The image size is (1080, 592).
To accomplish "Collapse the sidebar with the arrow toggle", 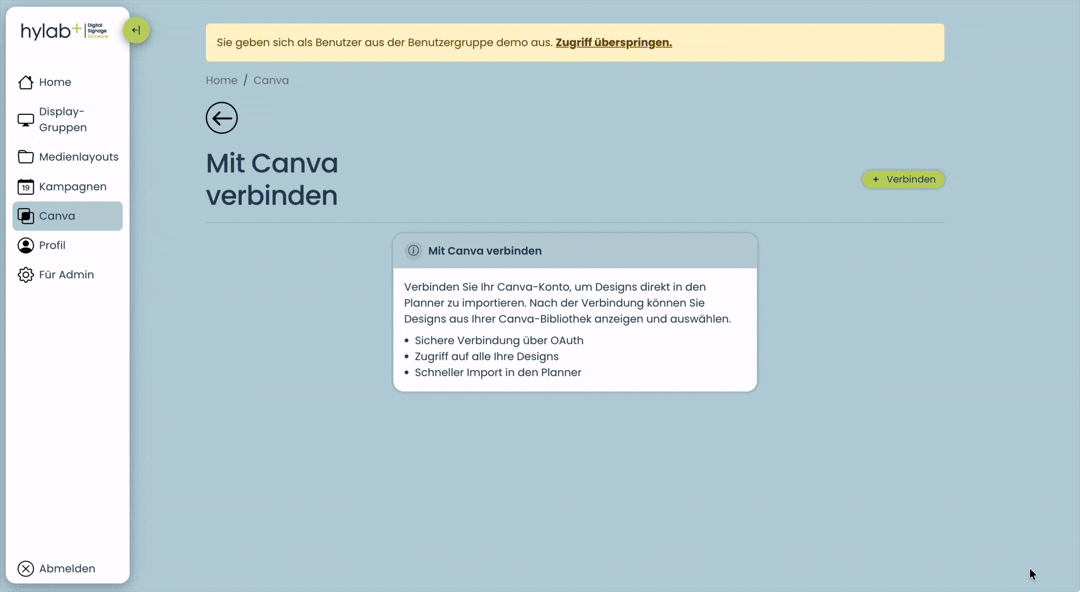I will click(x=136, y=30).
